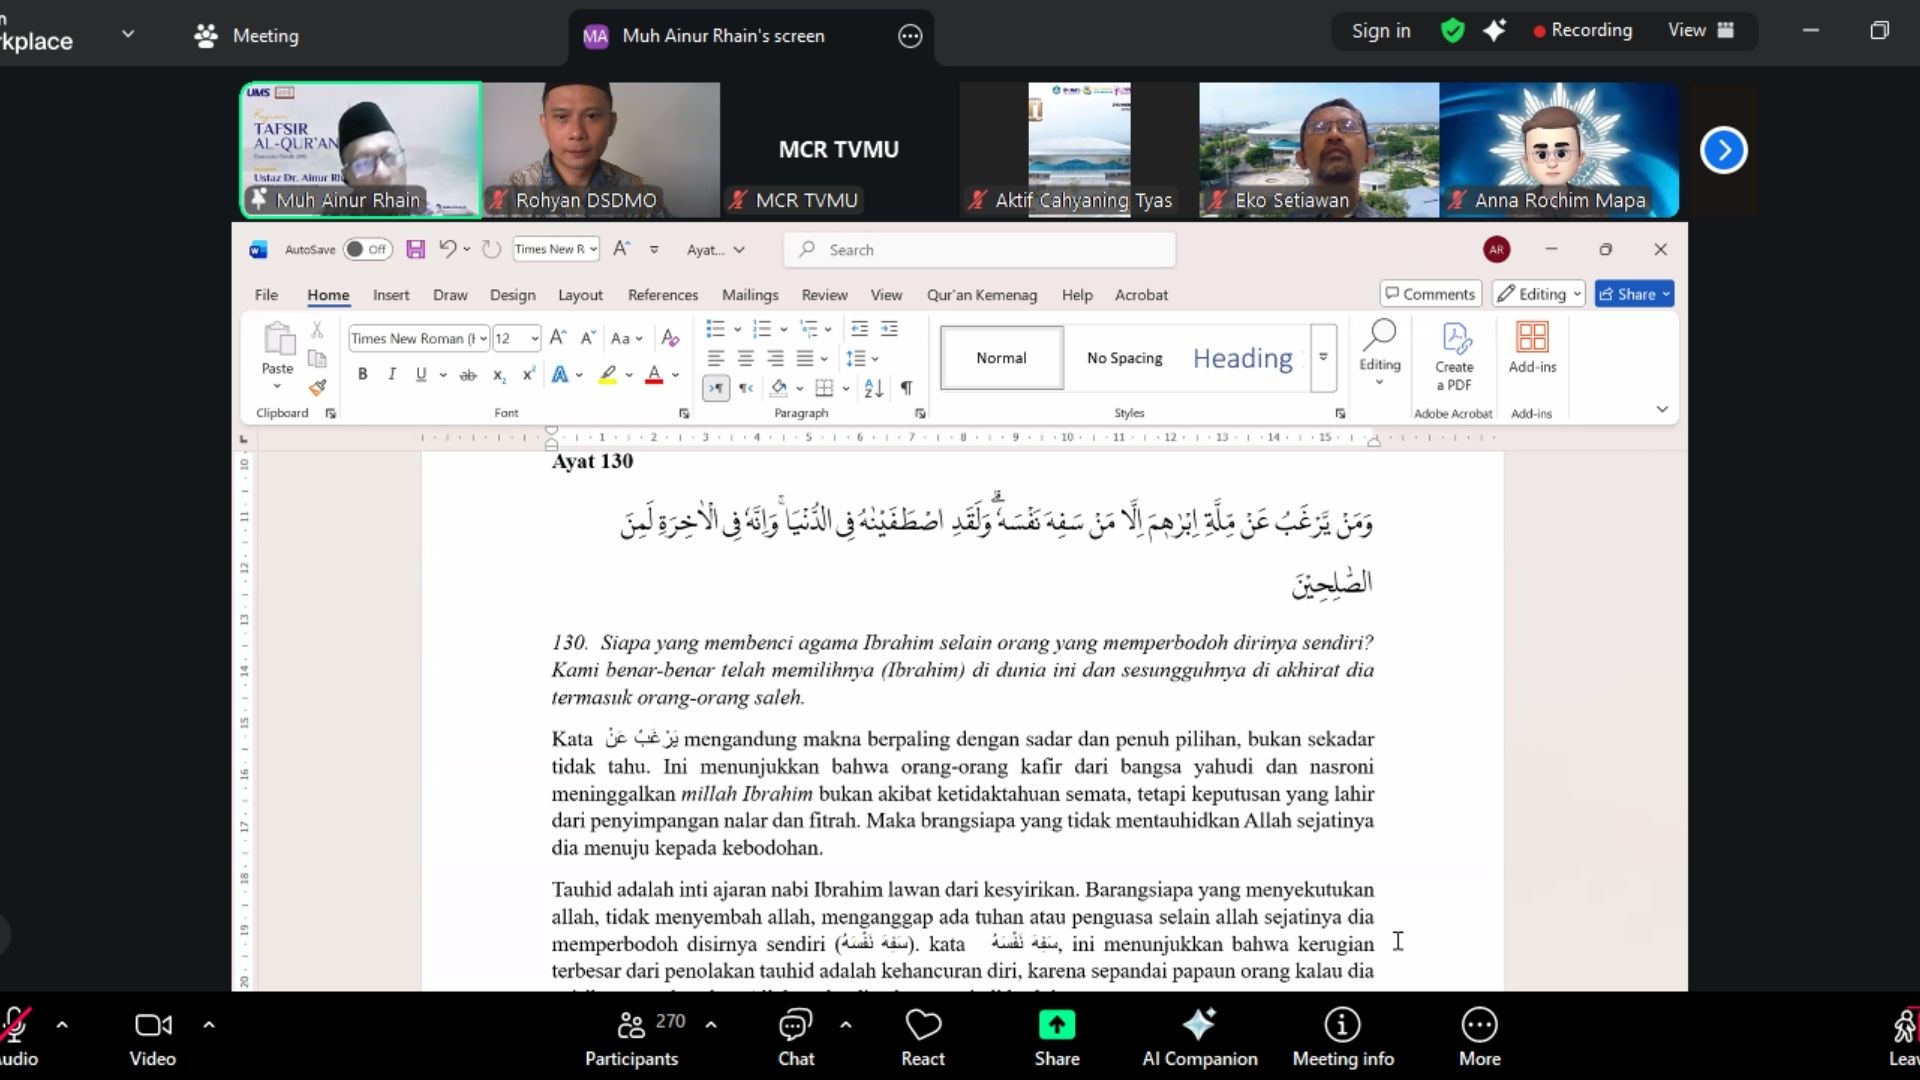This screenshot has width=1920, height=1080.
Task: Toggle Show/Hide paragraph marks
Action: click(x=906, y=388)
